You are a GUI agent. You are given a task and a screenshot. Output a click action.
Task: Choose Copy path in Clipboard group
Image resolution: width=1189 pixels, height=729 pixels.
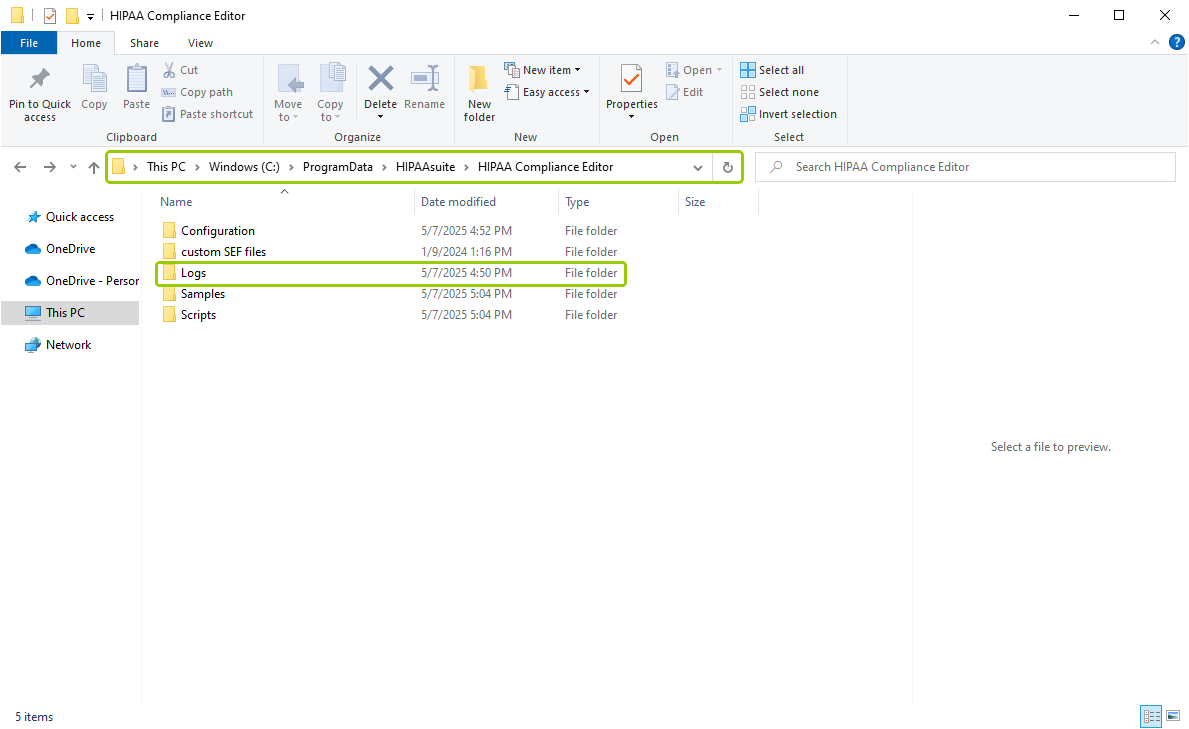pyautogui.click(x=197, y=92)
